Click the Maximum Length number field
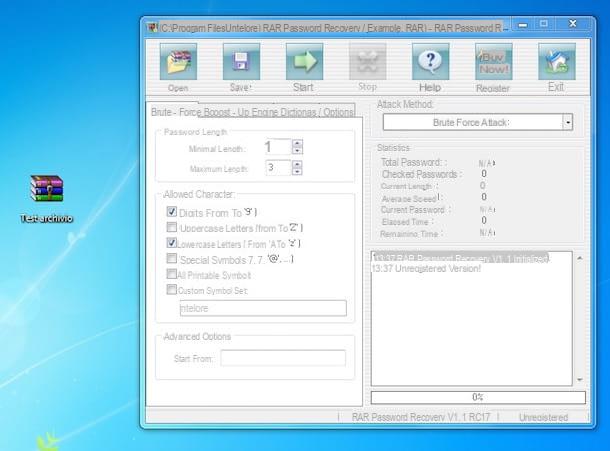Viewport: 610px width, 451px height. (278, 168)
